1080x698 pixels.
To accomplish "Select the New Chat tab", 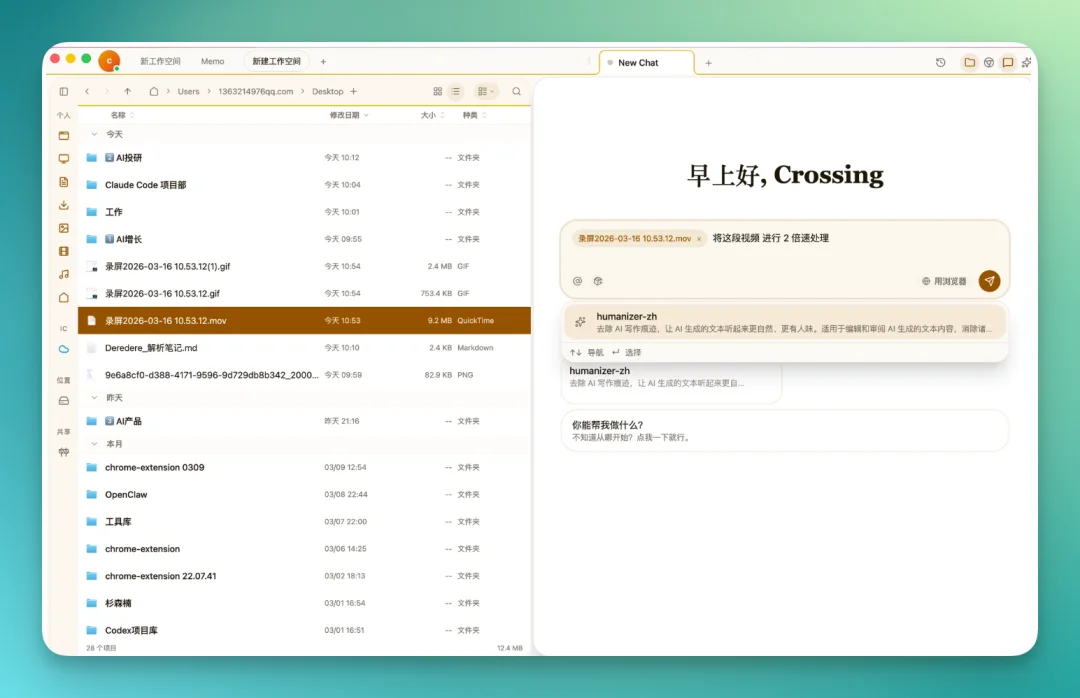I will 644,61.
